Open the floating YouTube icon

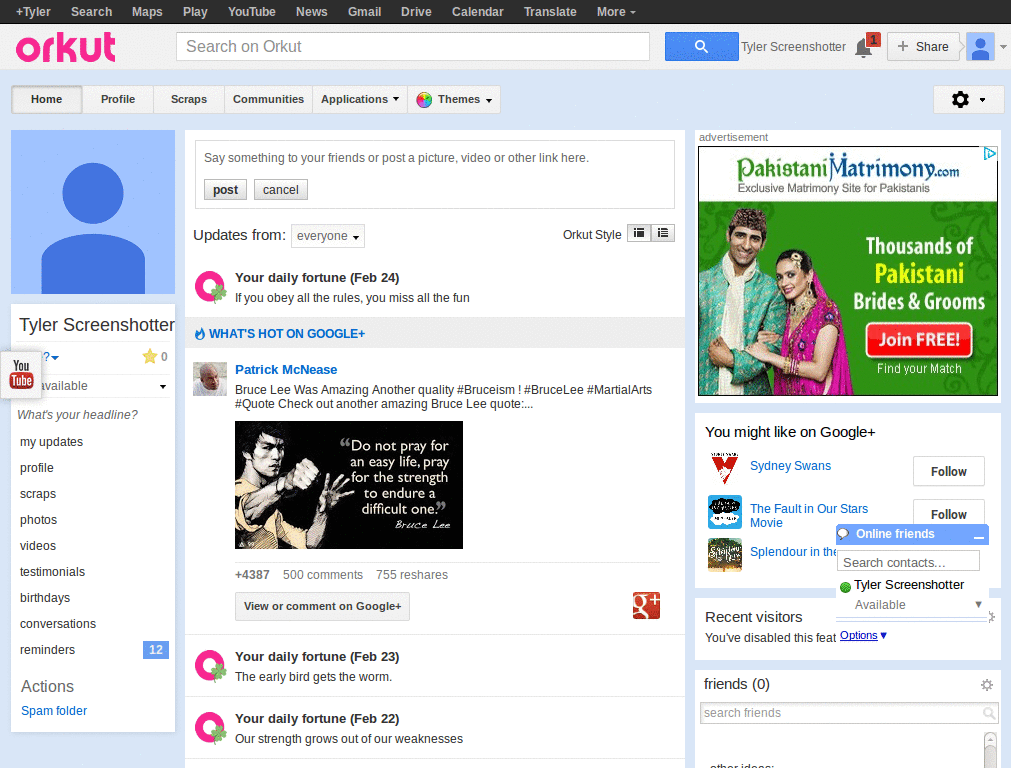[x=21, y=374]
